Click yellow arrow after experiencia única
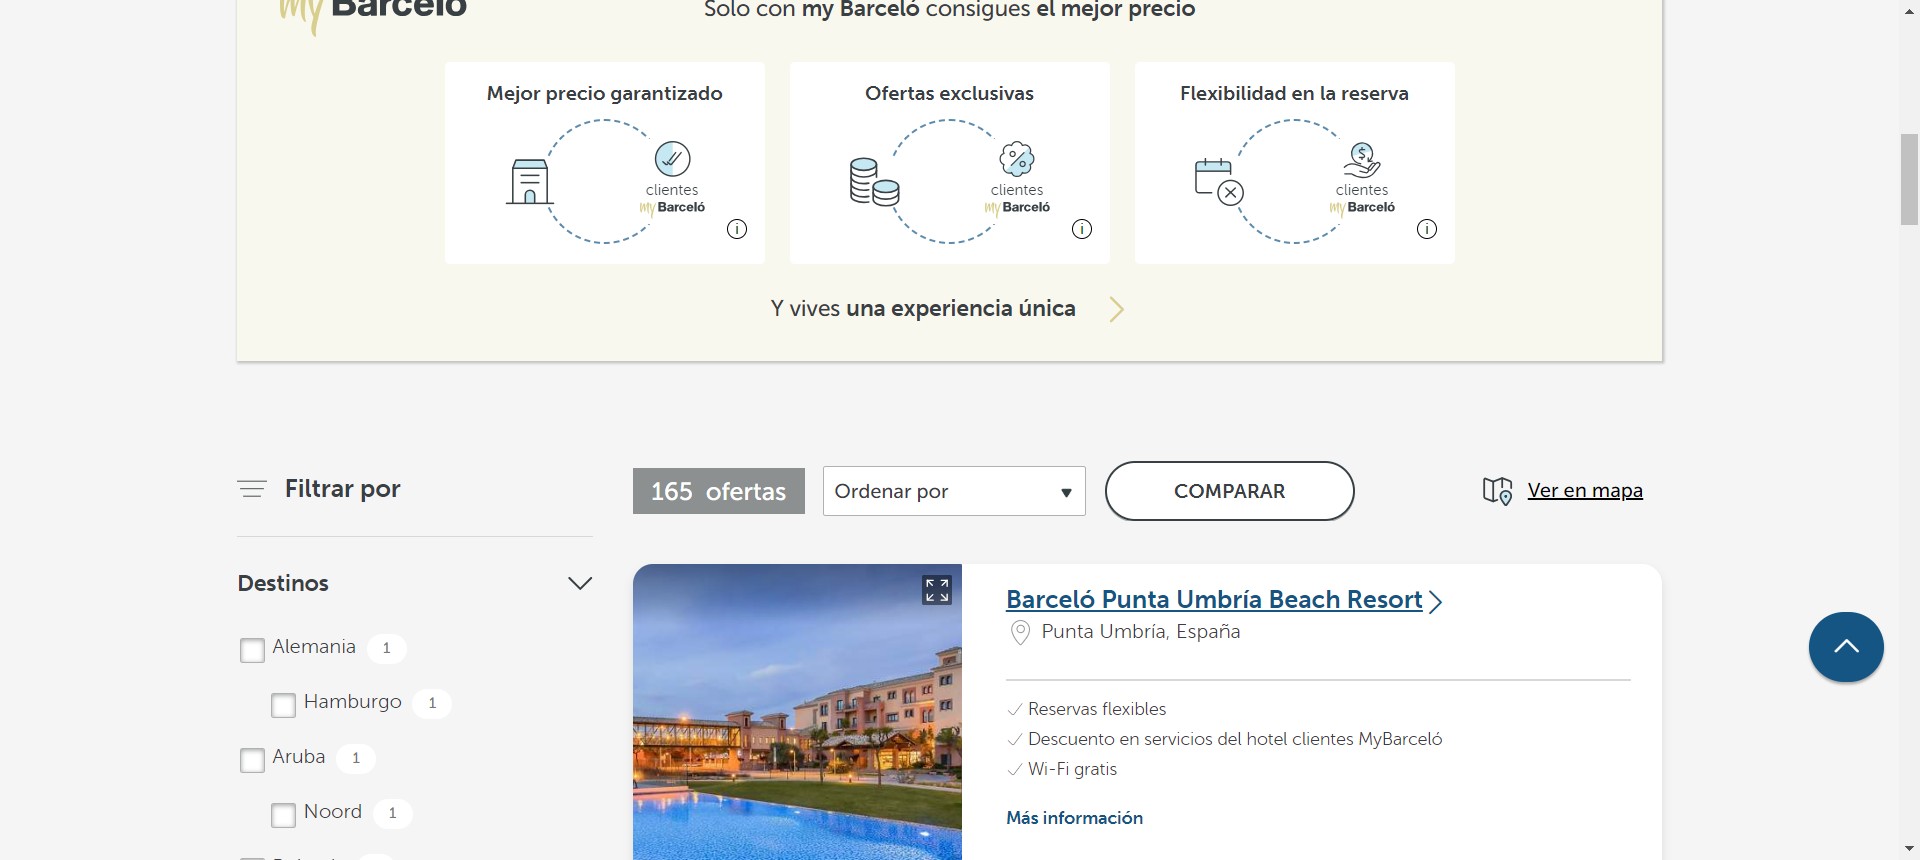Viewport: 1920px width, 860px height. tap(1116, 309)
